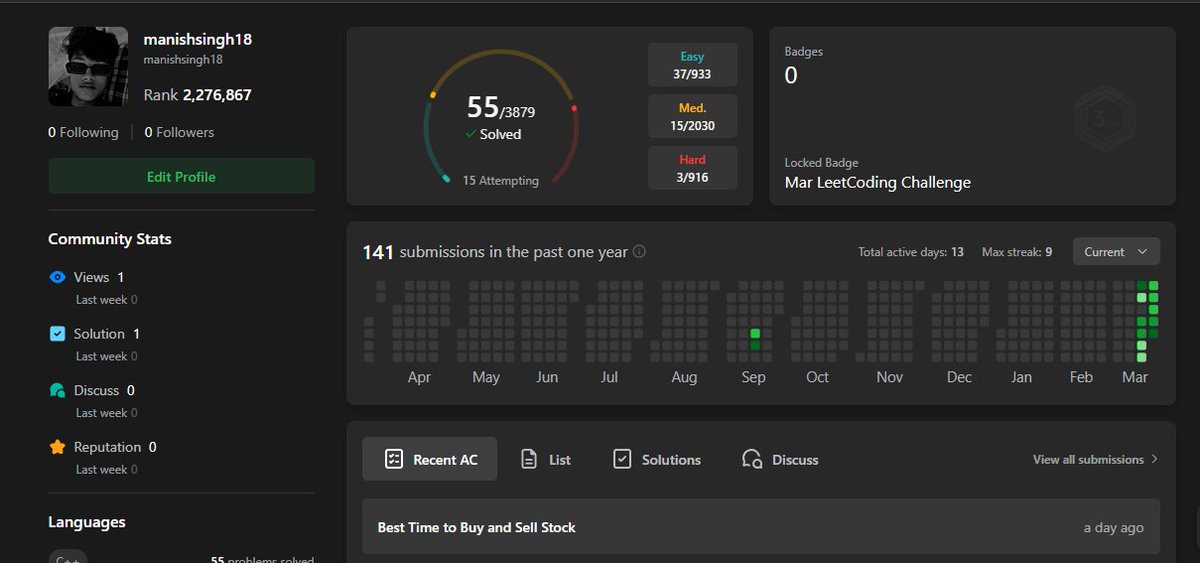1200x563 pixels.
Task: Click the Mar LeetCoding Challenge badge name
Action: click(877, 182)
